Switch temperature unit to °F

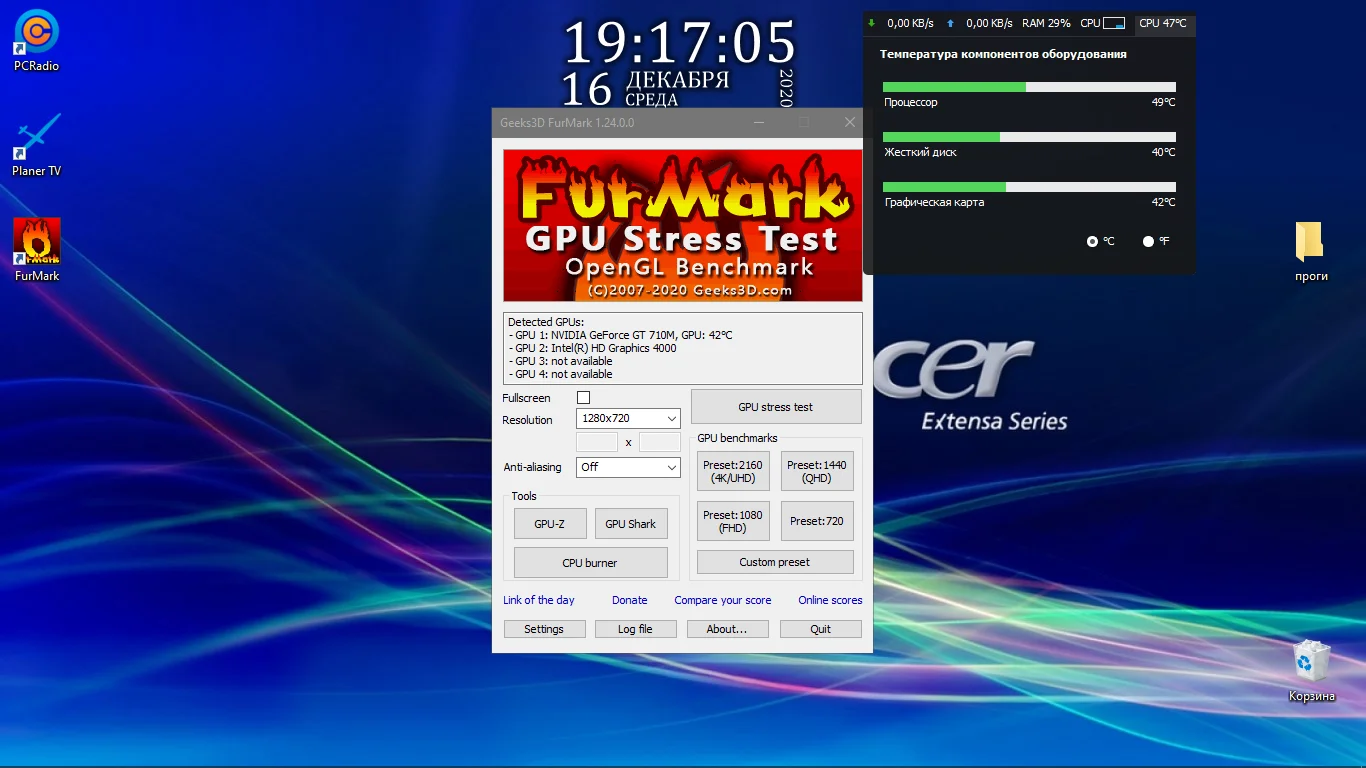pos(1148,241)
